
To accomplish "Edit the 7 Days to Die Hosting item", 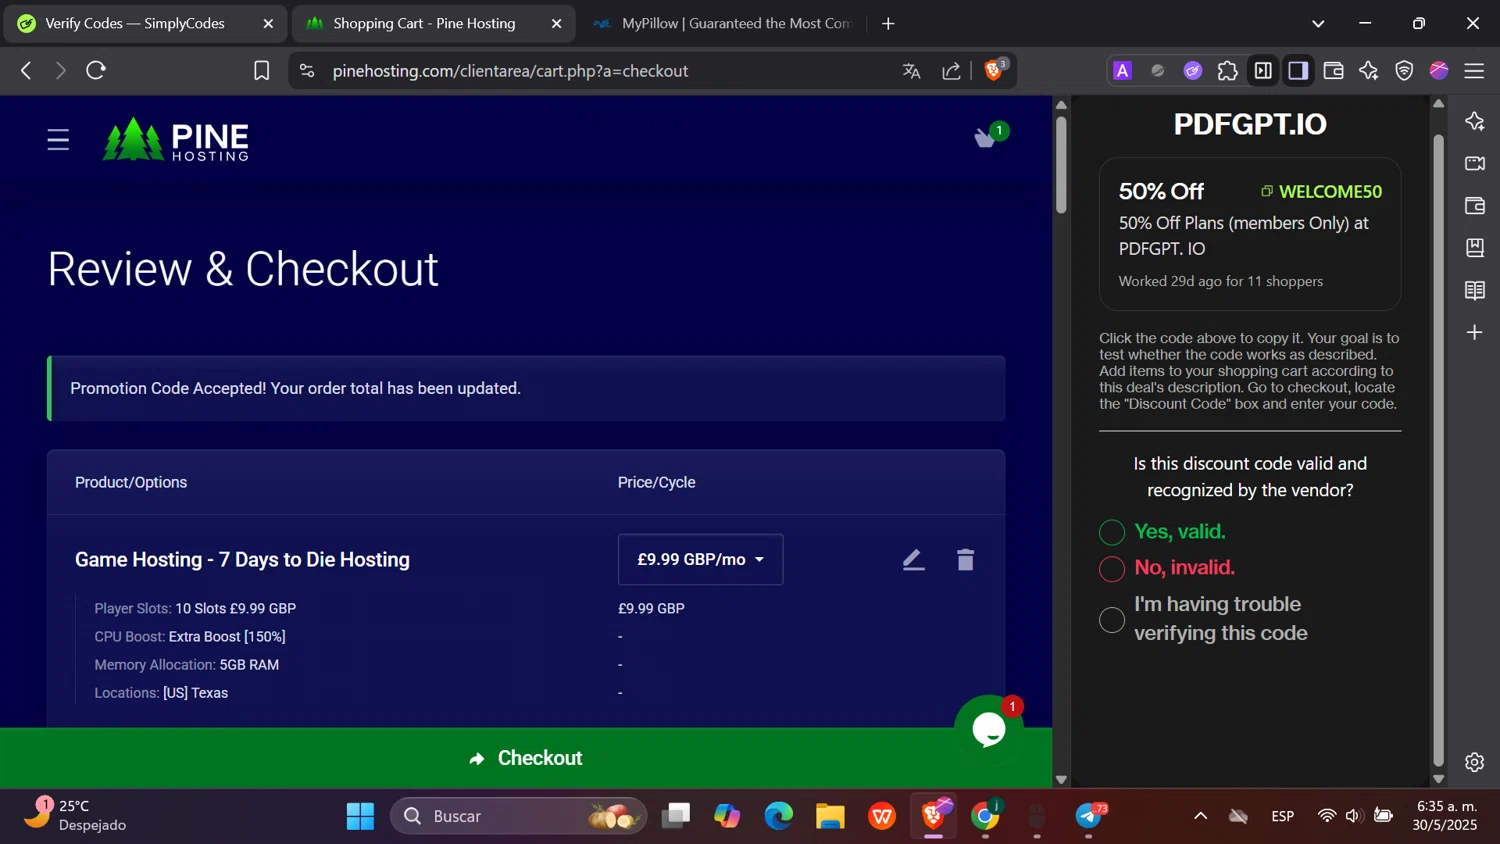I will point(913,560).
